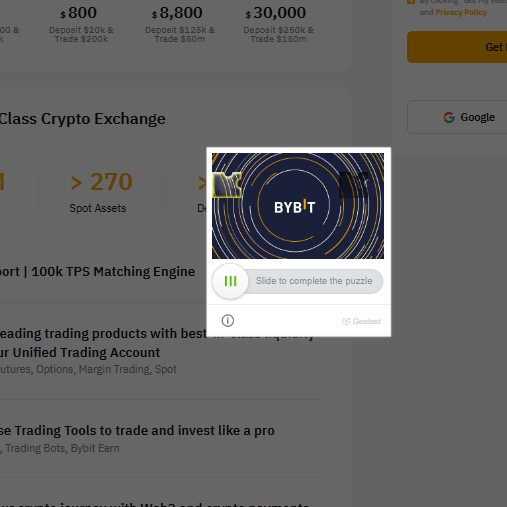This screenshot has height=507, width=507.
Task: Click the Google sign-in button
Action: tap(457, 117)
